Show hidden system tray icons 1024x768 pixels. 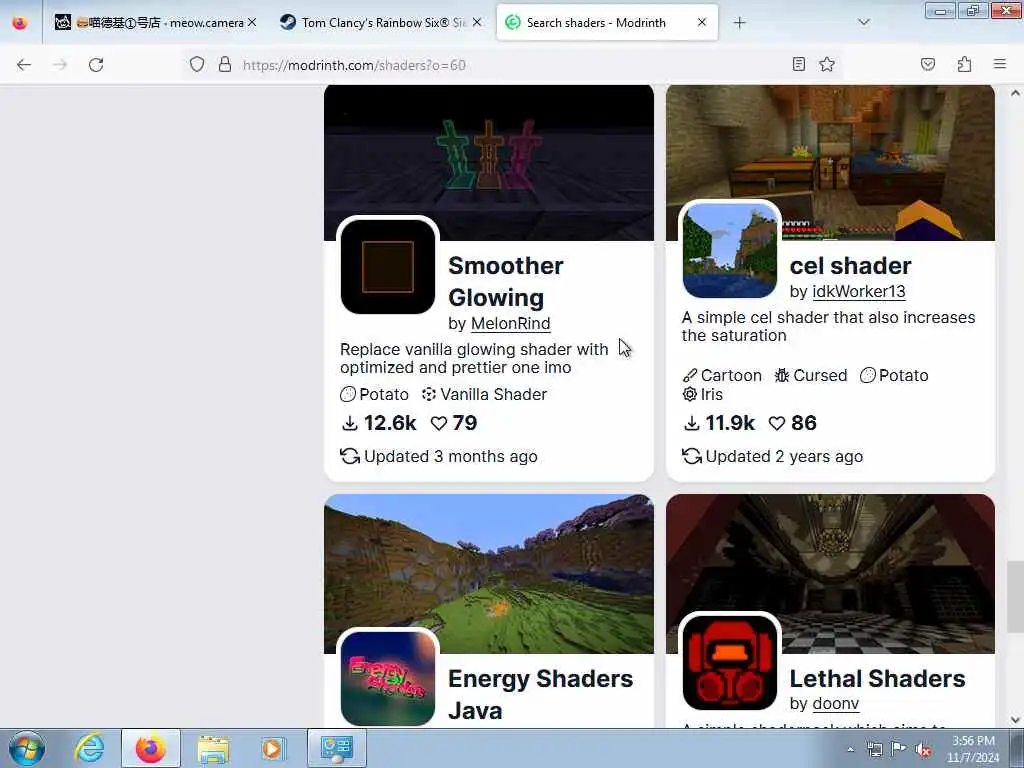pos(850,750)
